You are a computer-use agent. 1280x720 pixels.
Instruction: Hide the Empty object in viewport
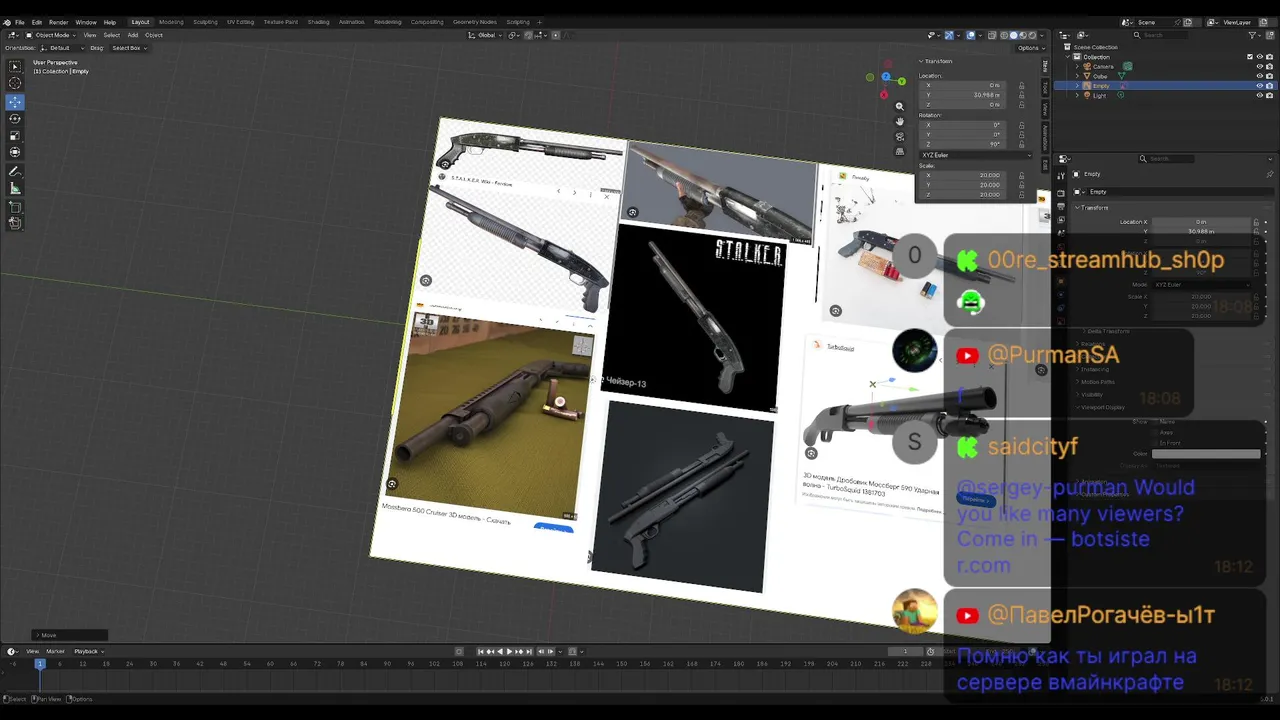pos(1259,86)
